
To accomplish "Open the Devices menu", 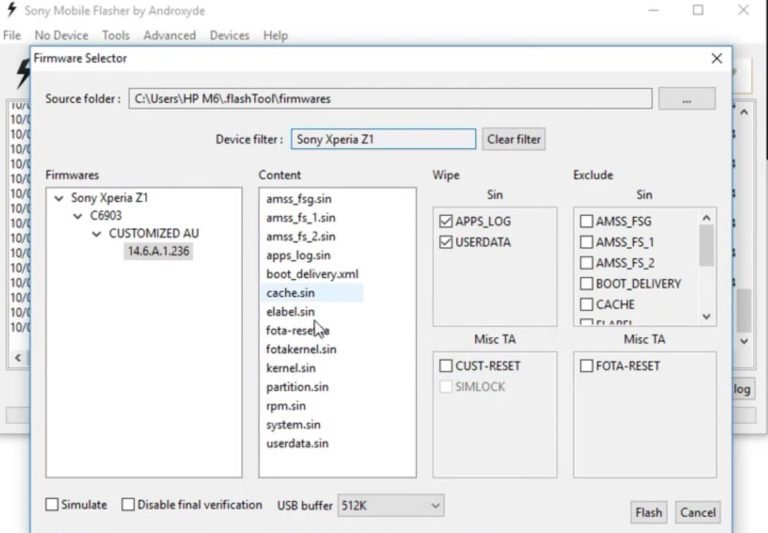I will [x=229, y=35].
